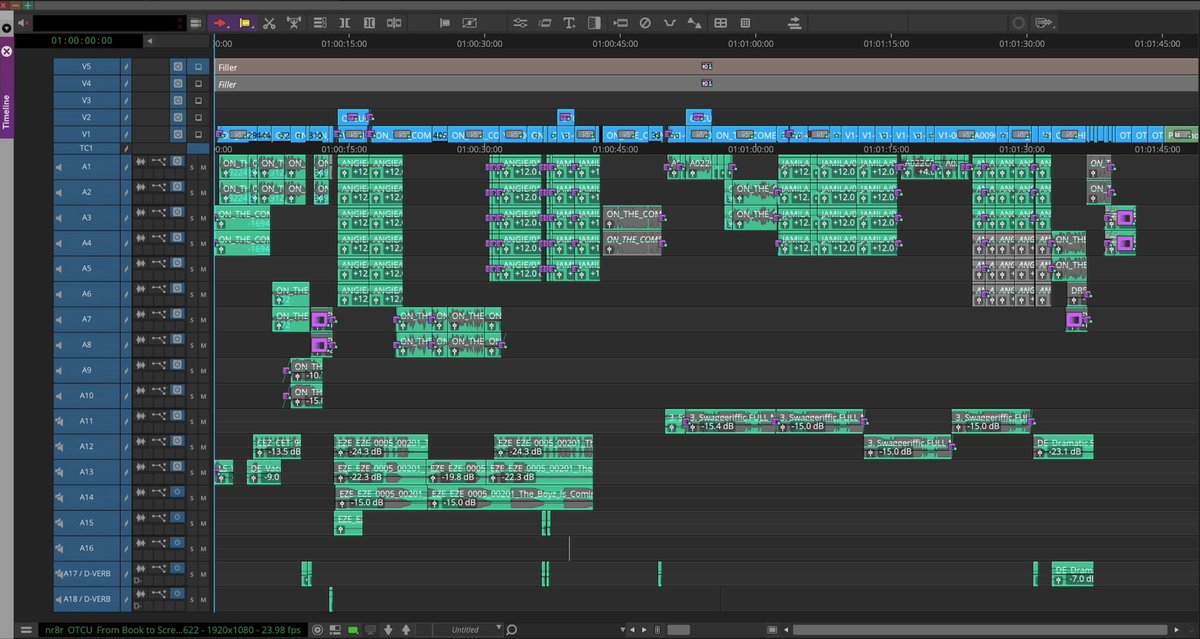The image size is (1200, 639).
Task: Click the 01:00:00:00 timecode display field
Action: [81, 41]
